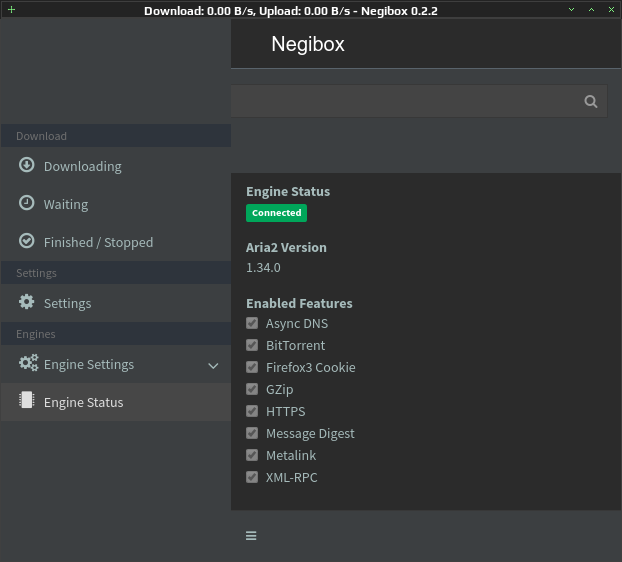This screenshot has height=562, width=622.
Task: Click the Finished / Stopped checkmark icon
Action: coord(27,241)
